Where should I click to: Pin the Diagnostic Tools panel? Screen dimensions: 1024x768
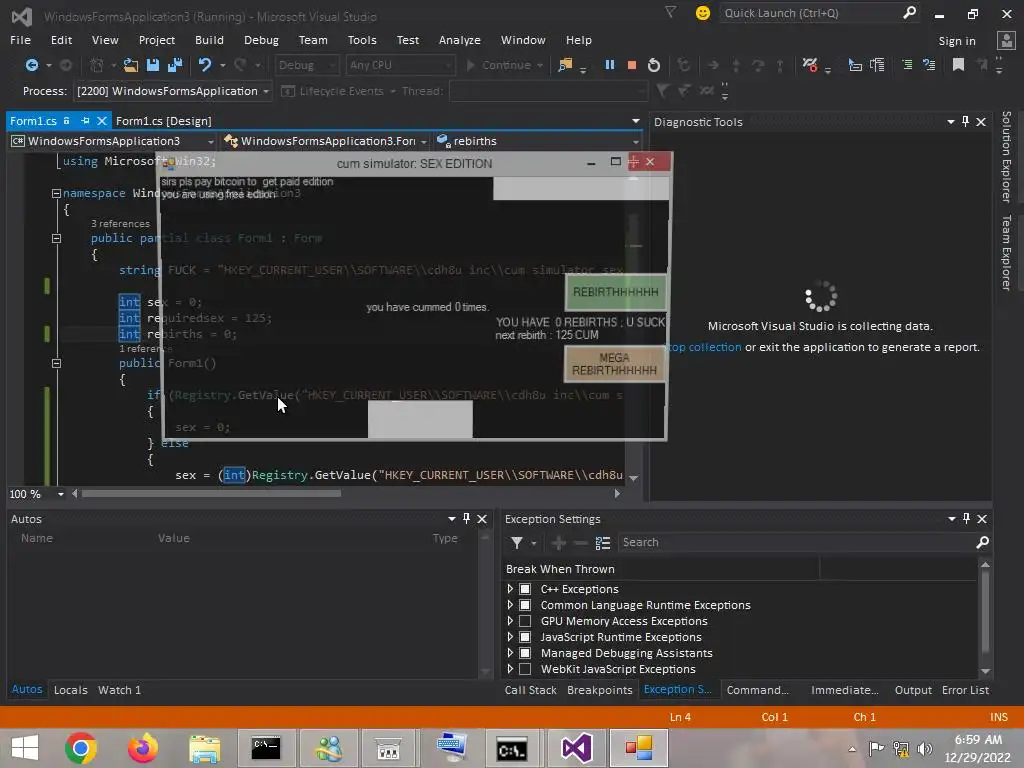click(965, 121)
